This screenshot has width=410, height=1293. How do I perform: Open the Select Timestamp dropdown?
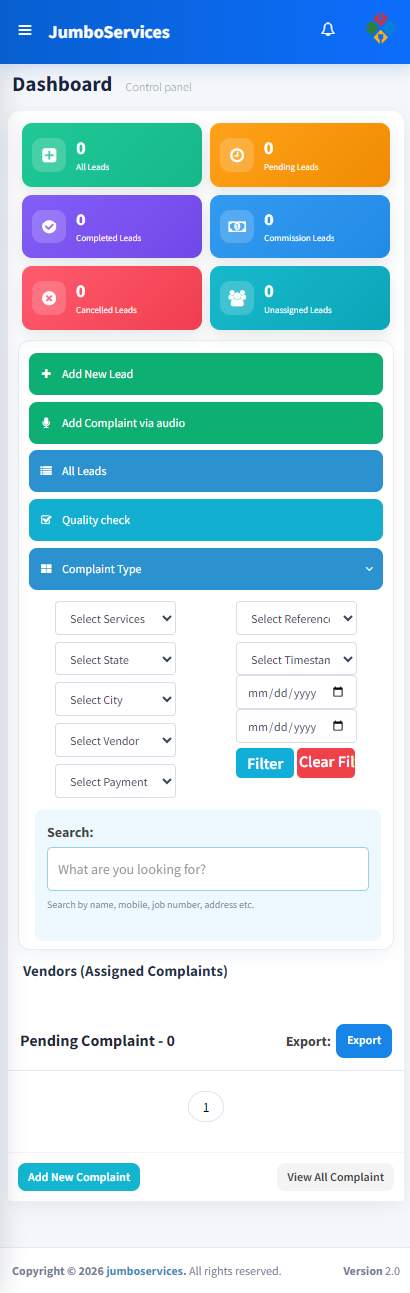click(x=296, y=659)
